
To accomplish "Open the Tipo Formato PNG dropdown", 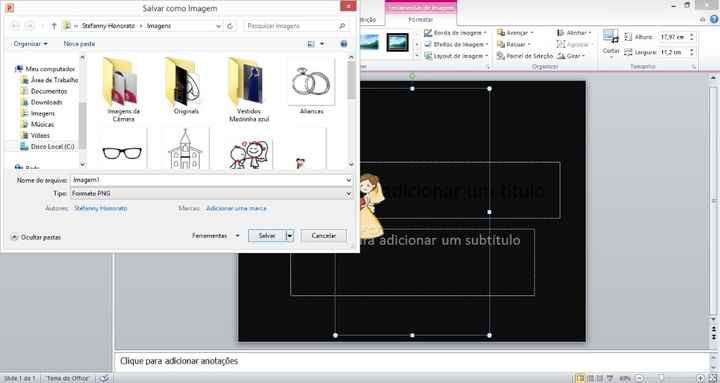I will click(x=211, y=194).
